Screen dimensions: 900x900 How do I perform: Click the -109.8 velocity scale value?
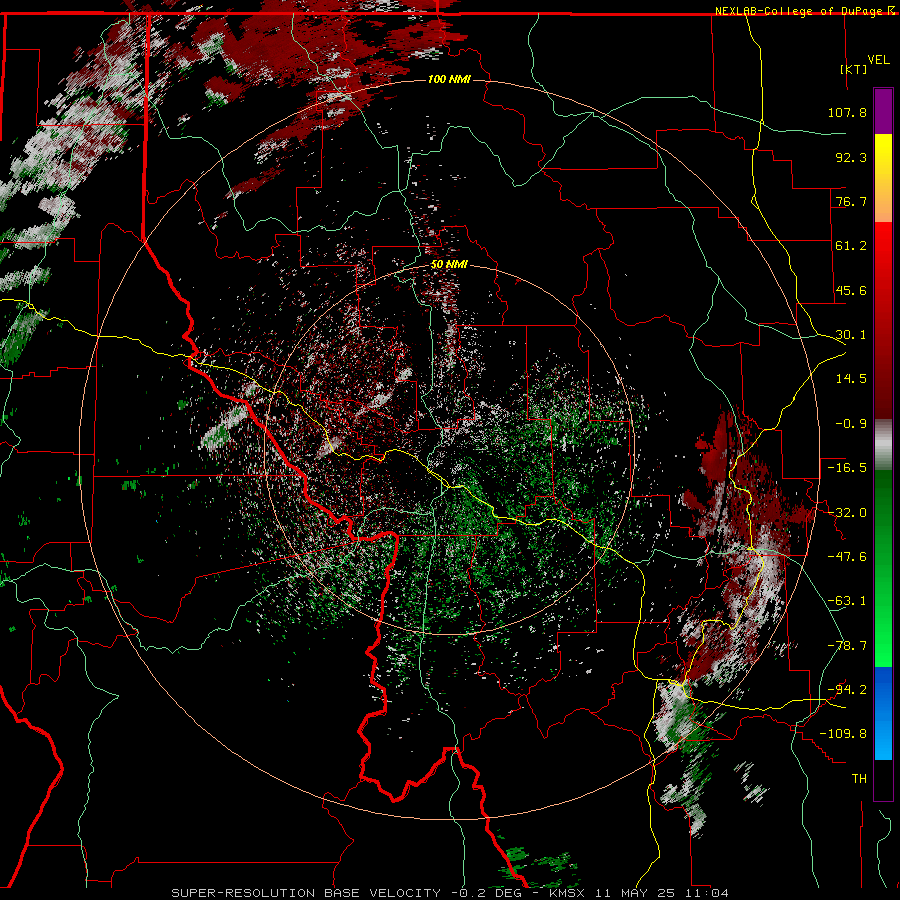843,734
